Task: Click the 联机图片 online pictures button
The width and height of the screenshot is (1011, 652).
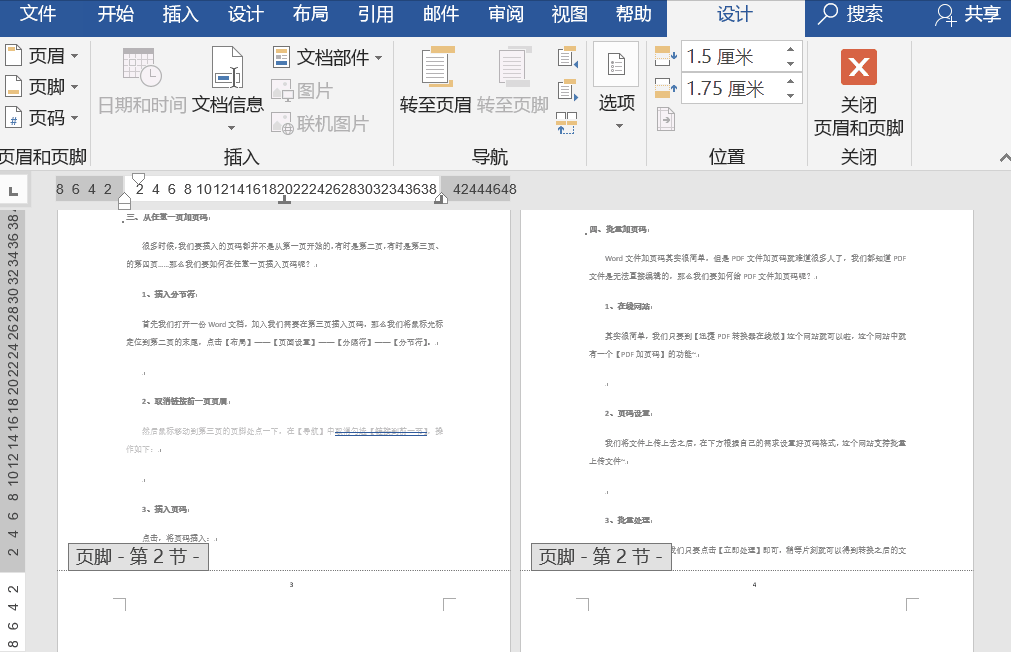Action: click(x=320, y=123)
